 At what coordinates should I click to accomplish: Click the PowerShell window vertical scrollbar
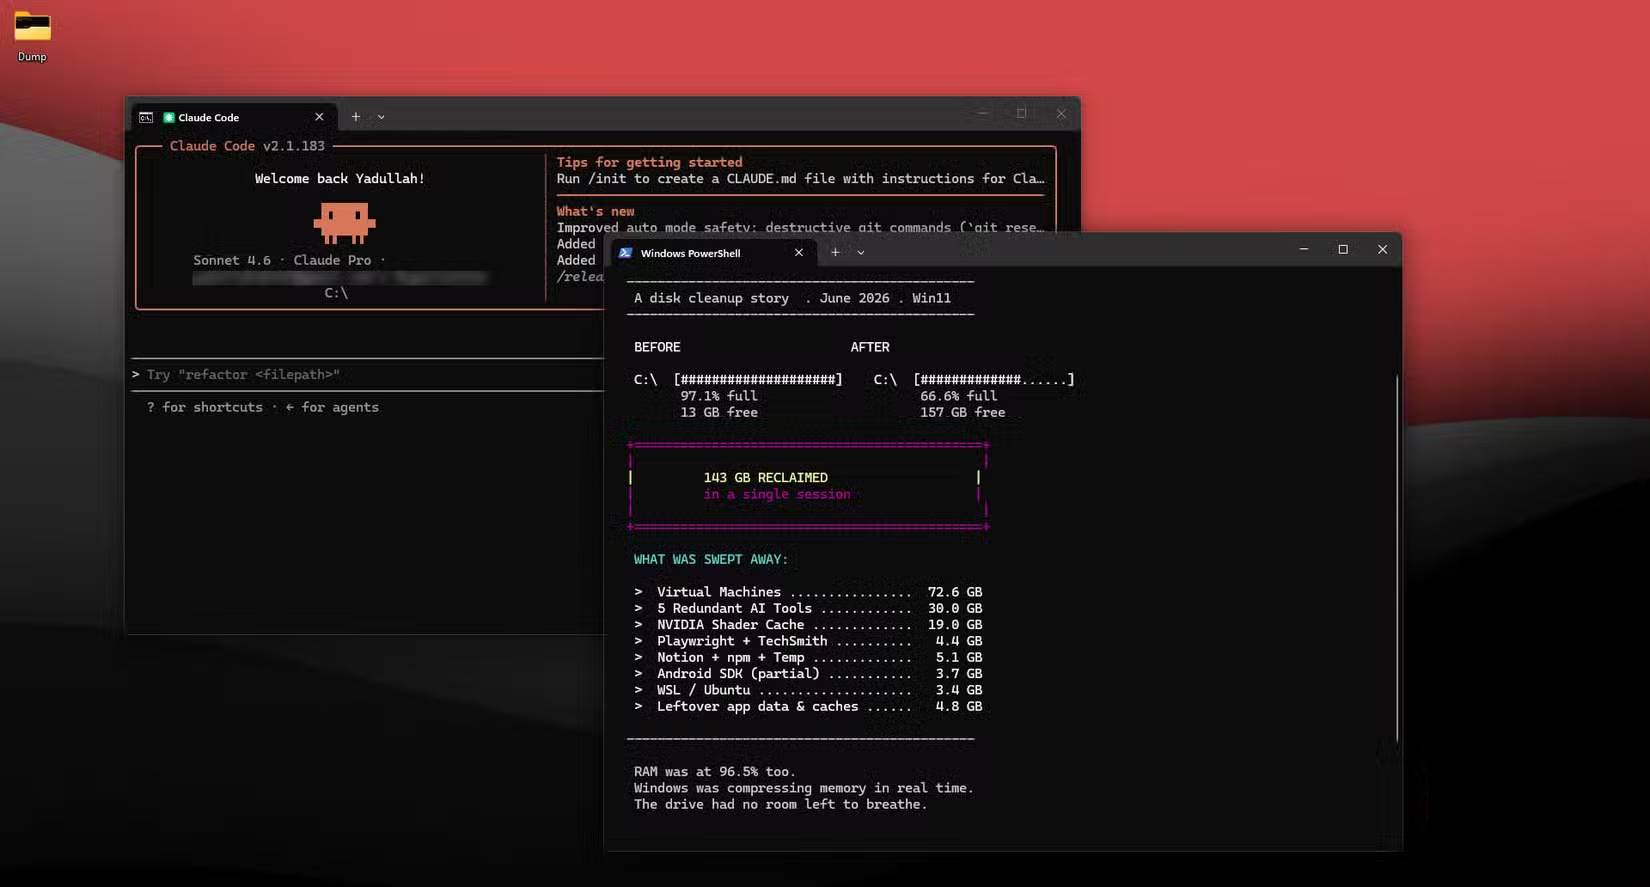1396,558
